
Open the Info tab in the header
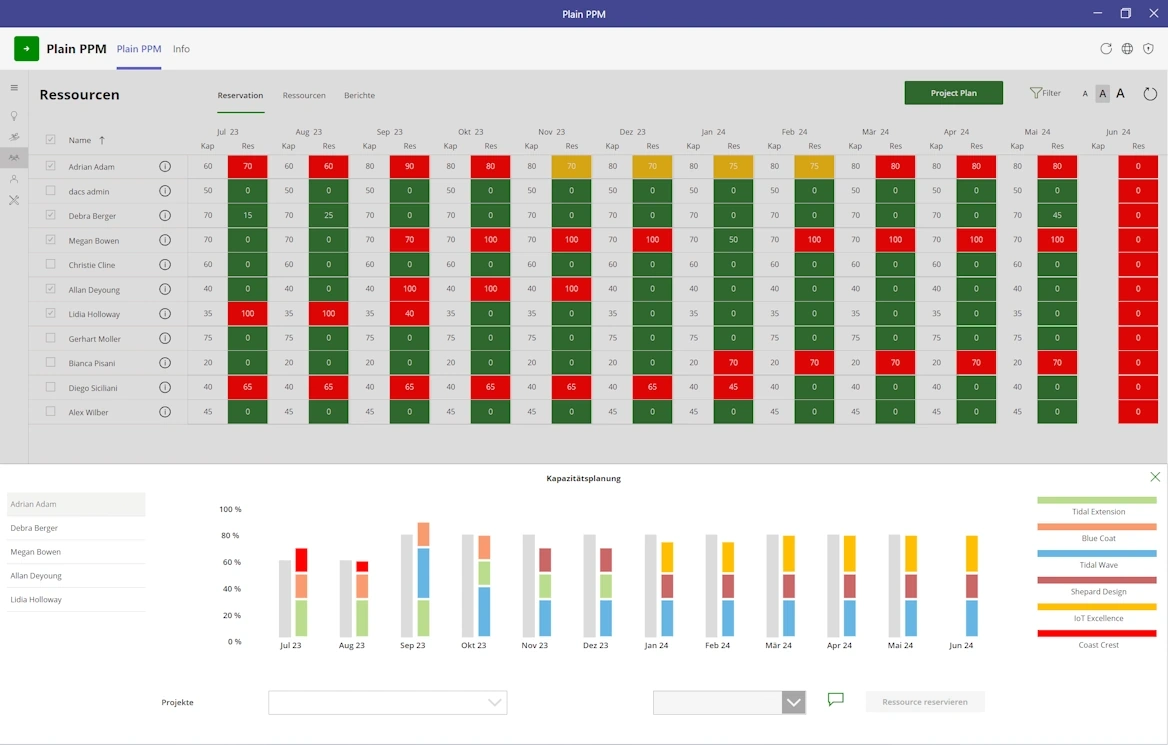pyautogui.click(x=181, y=49)
